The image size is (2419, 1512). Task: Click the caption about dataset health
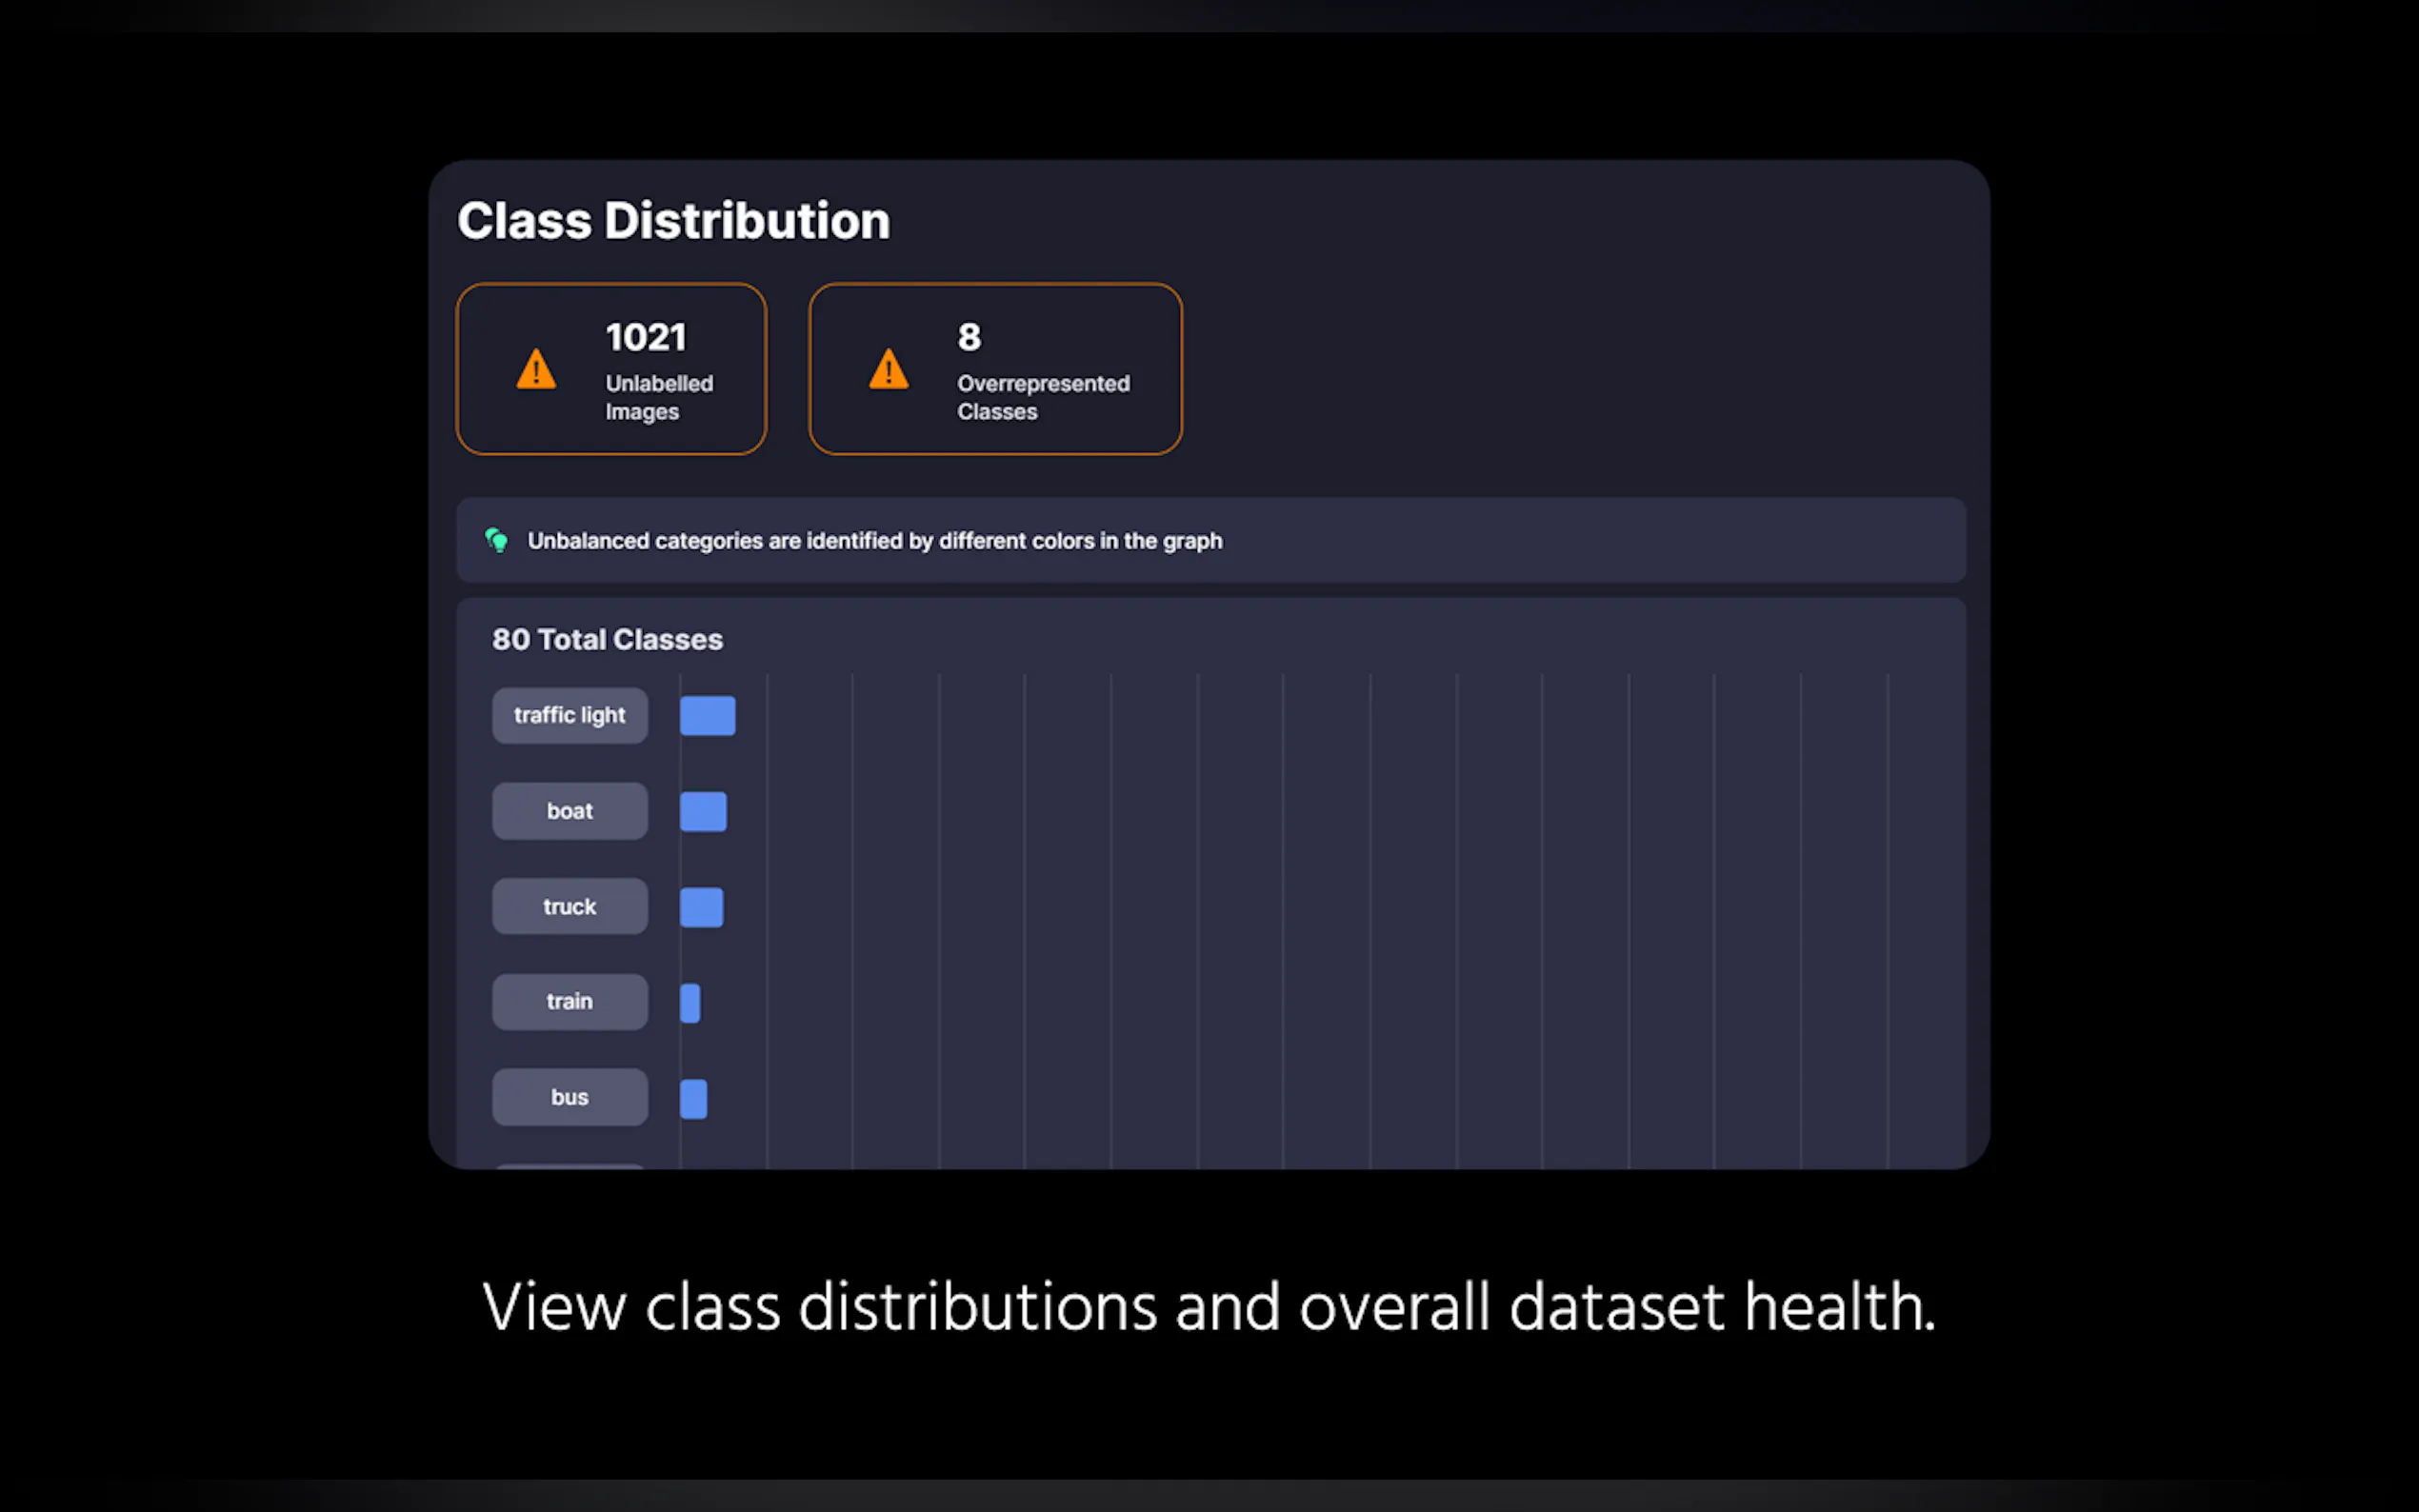1209,1307
